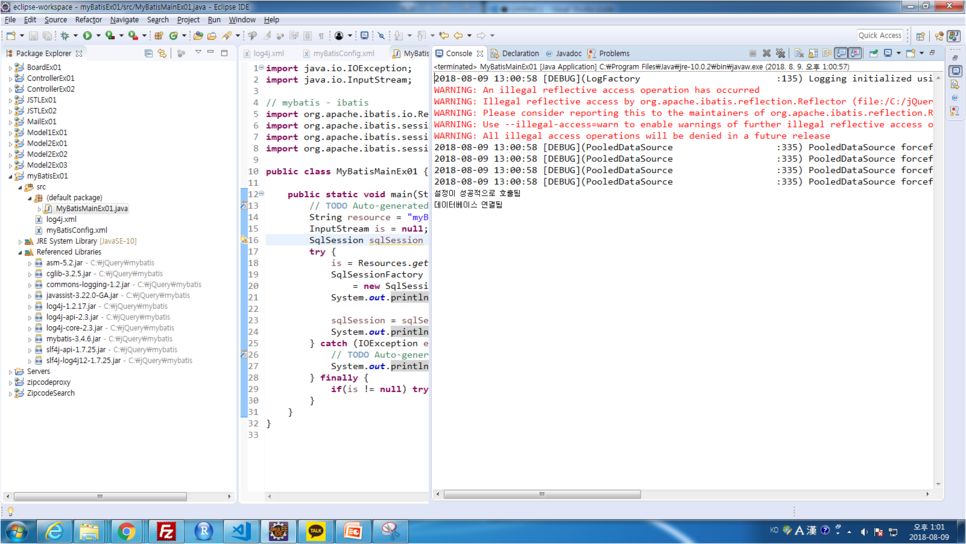Toggle Word Wrap in Console toolbar
The height and width of the screenshot is (544, 966).
(827, 53)
